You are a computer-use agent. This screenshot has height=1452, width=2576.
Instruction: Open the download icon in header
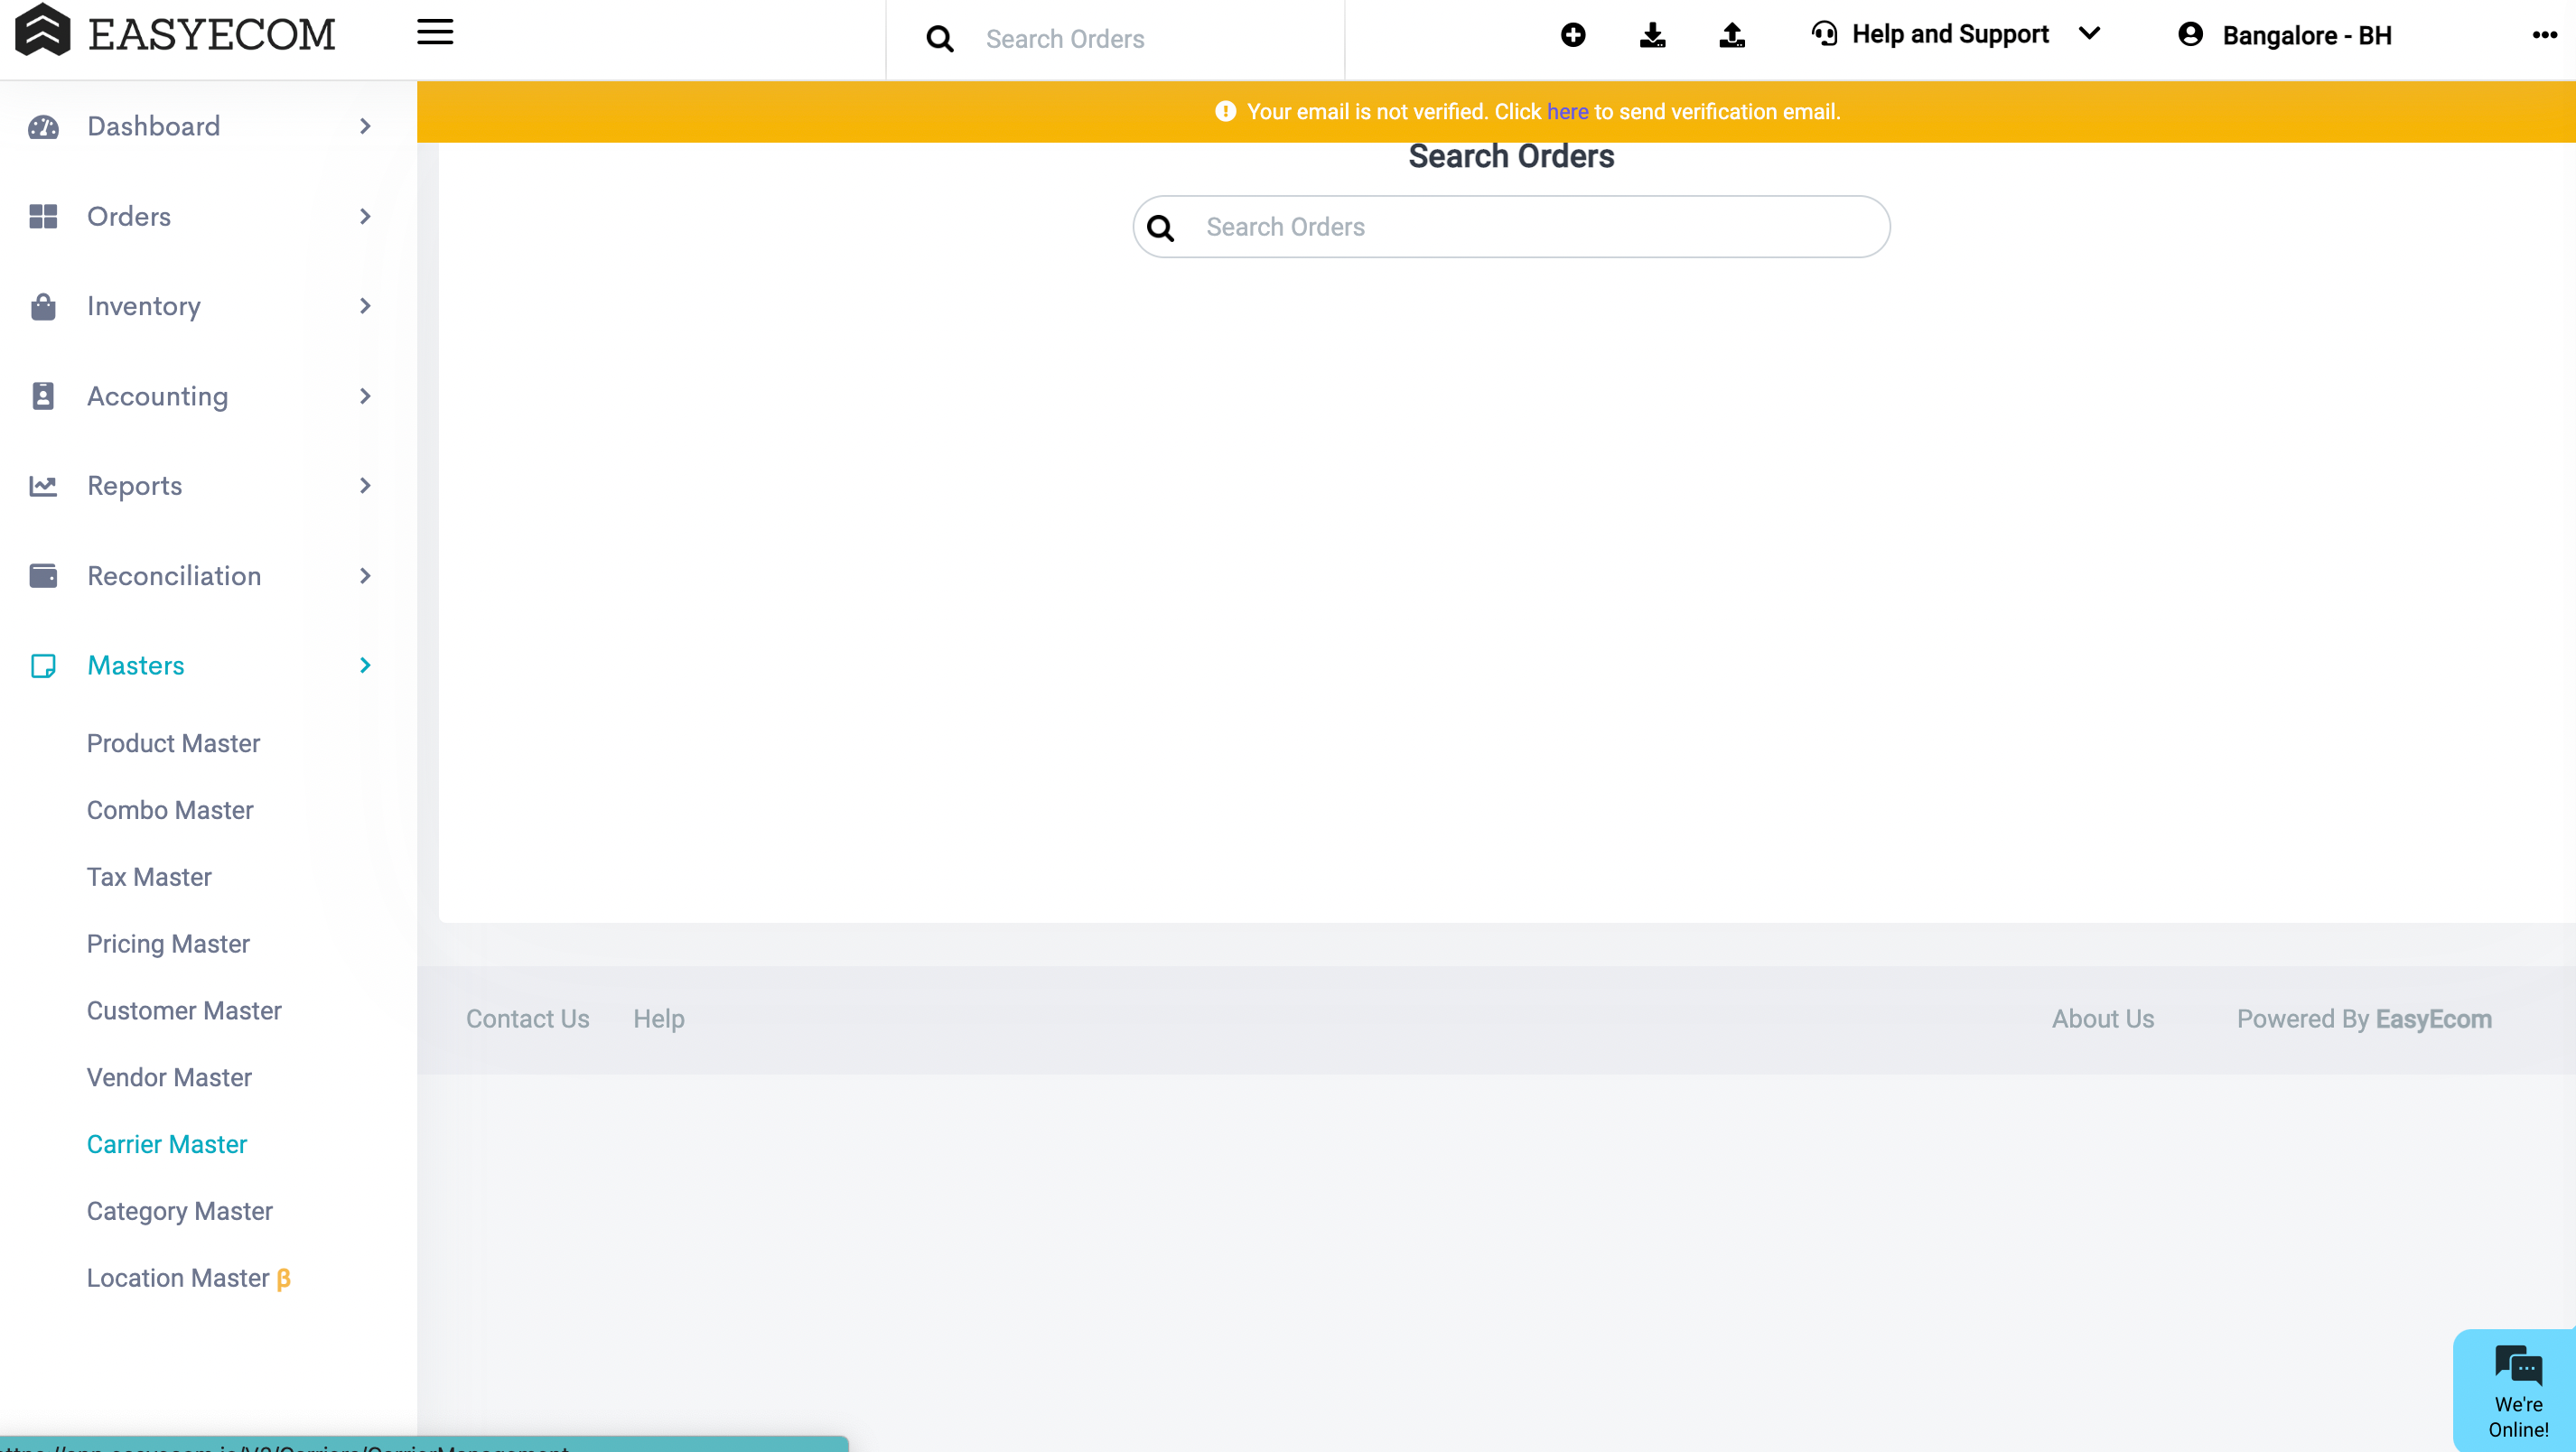(x=1653, y=35)
